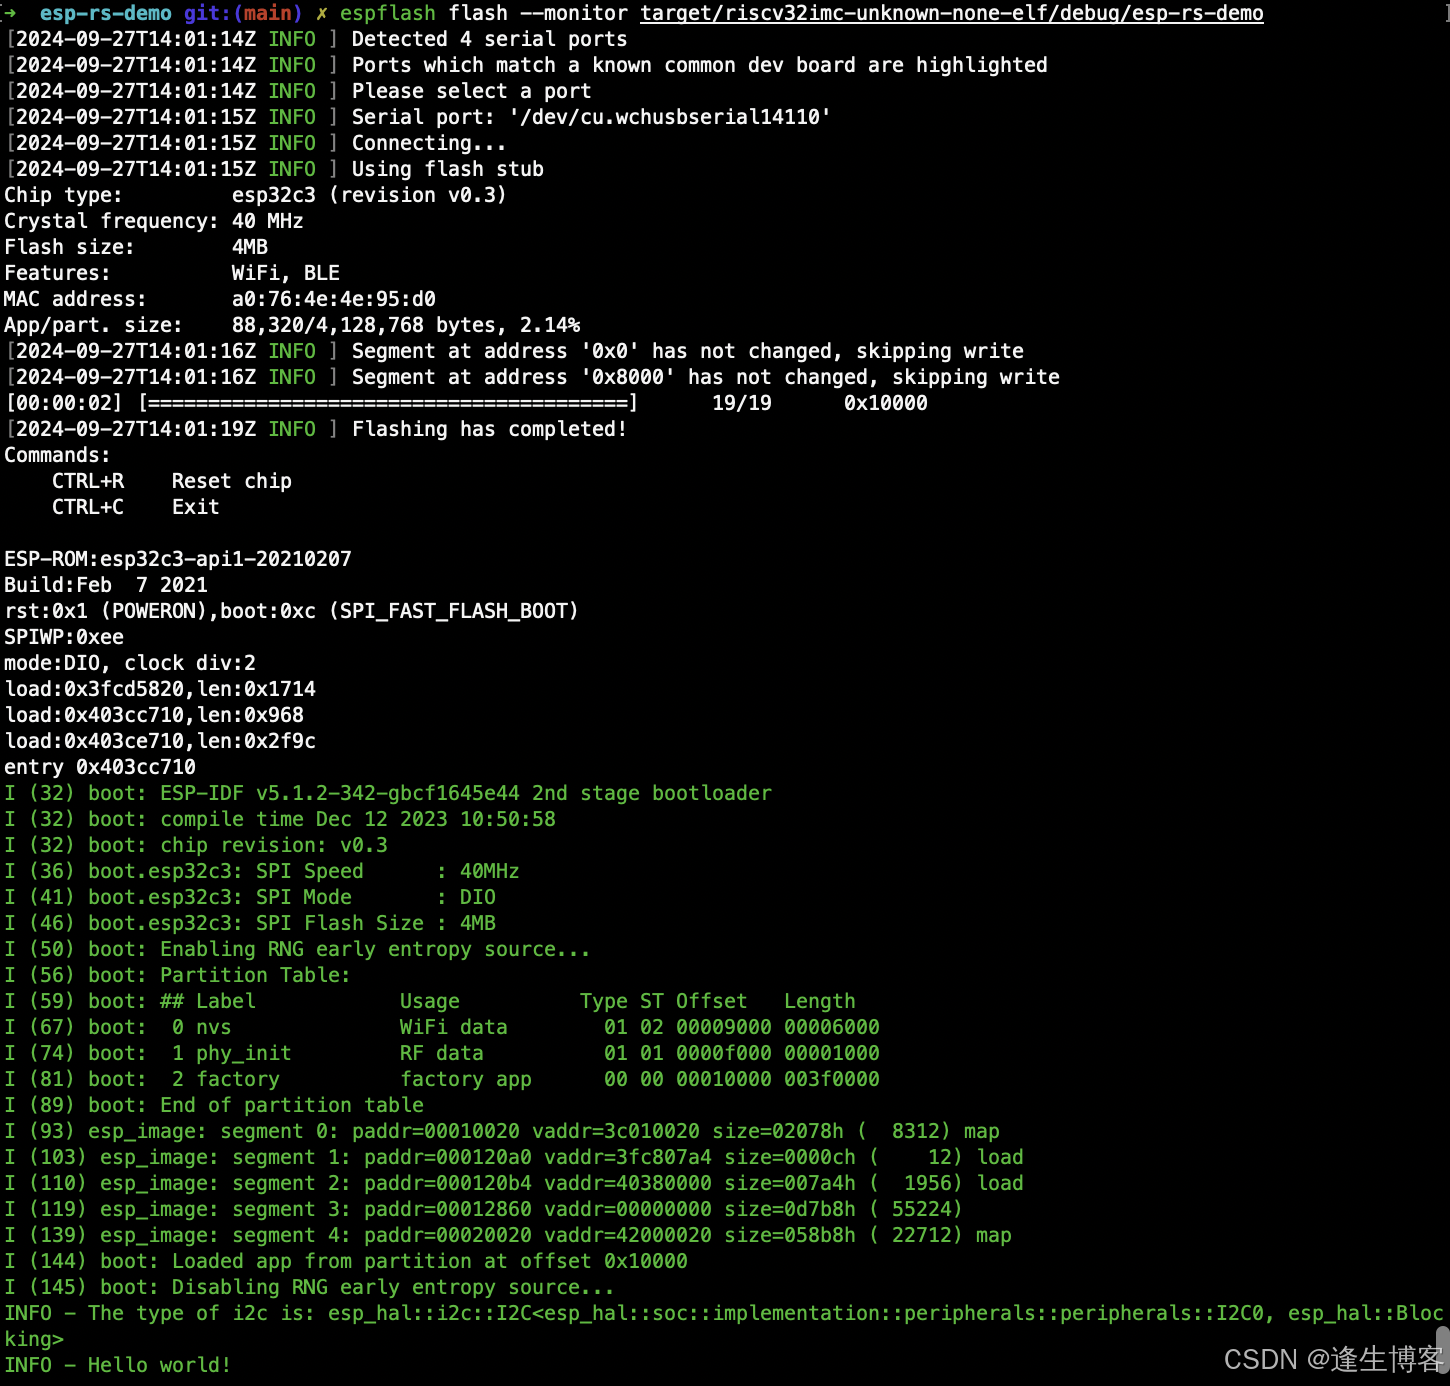Click 'Partition Table:' heading line
The image size is (1450, 1386).
pos(177,975)
